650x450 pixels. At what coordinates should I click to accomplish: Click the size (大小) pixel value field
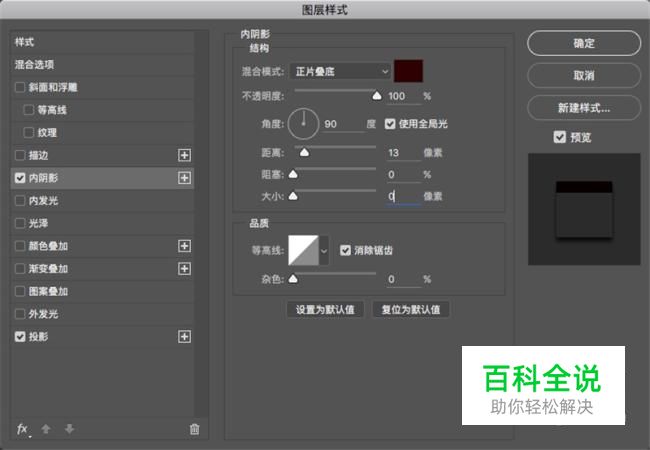(403, 196)
